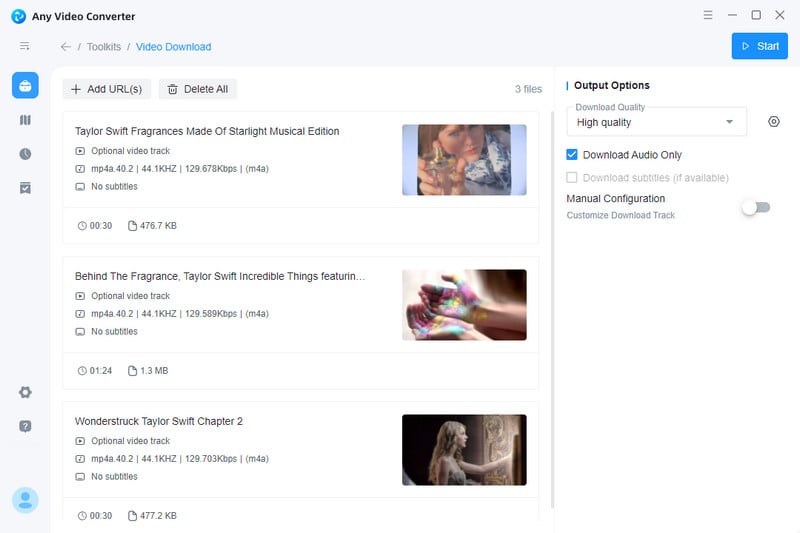Image resolution: width=800 pixels, height=533 pixels.
Task: Click Customize Download Track label
Action: point(620,215)
